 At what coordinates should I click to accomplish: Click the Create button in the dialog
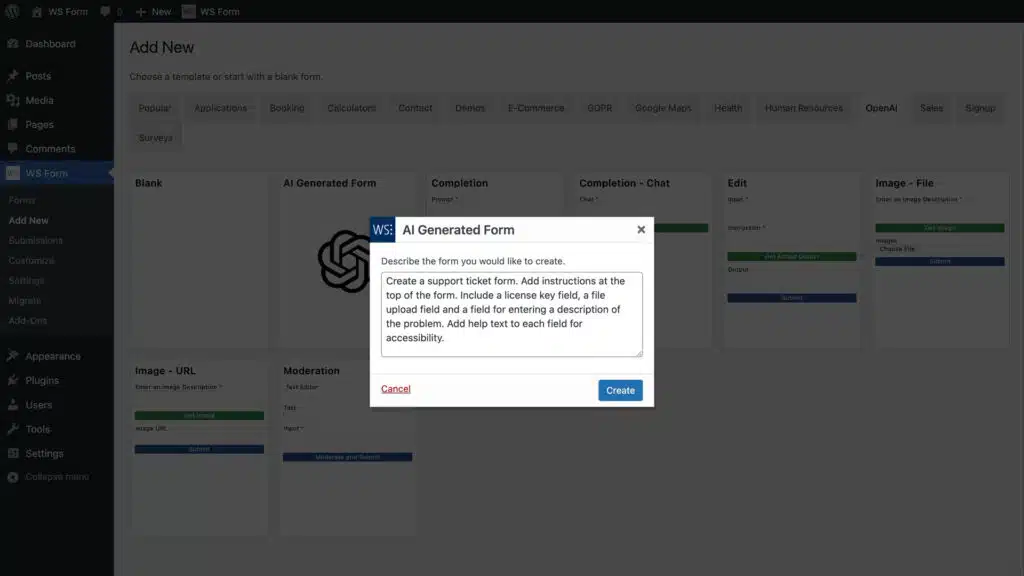click(620, 390)
